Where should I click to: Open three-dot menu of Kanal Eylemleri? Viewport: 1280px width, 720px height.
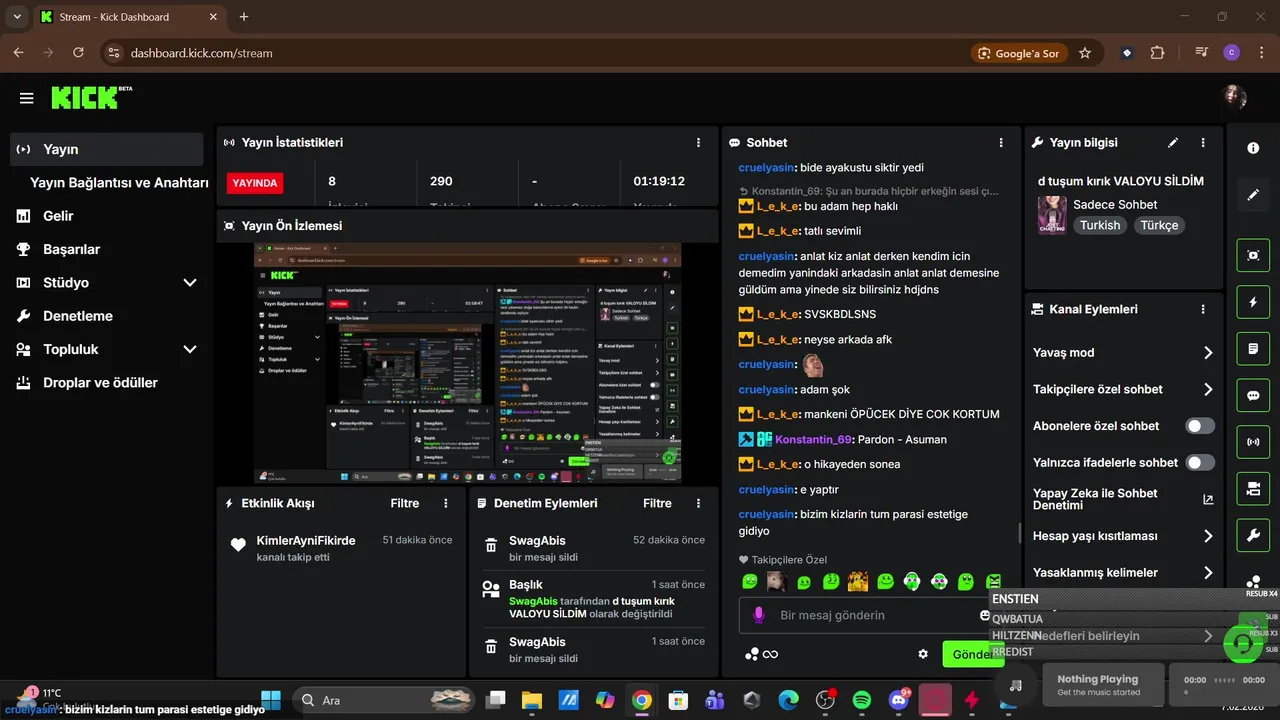[1203, 310]
